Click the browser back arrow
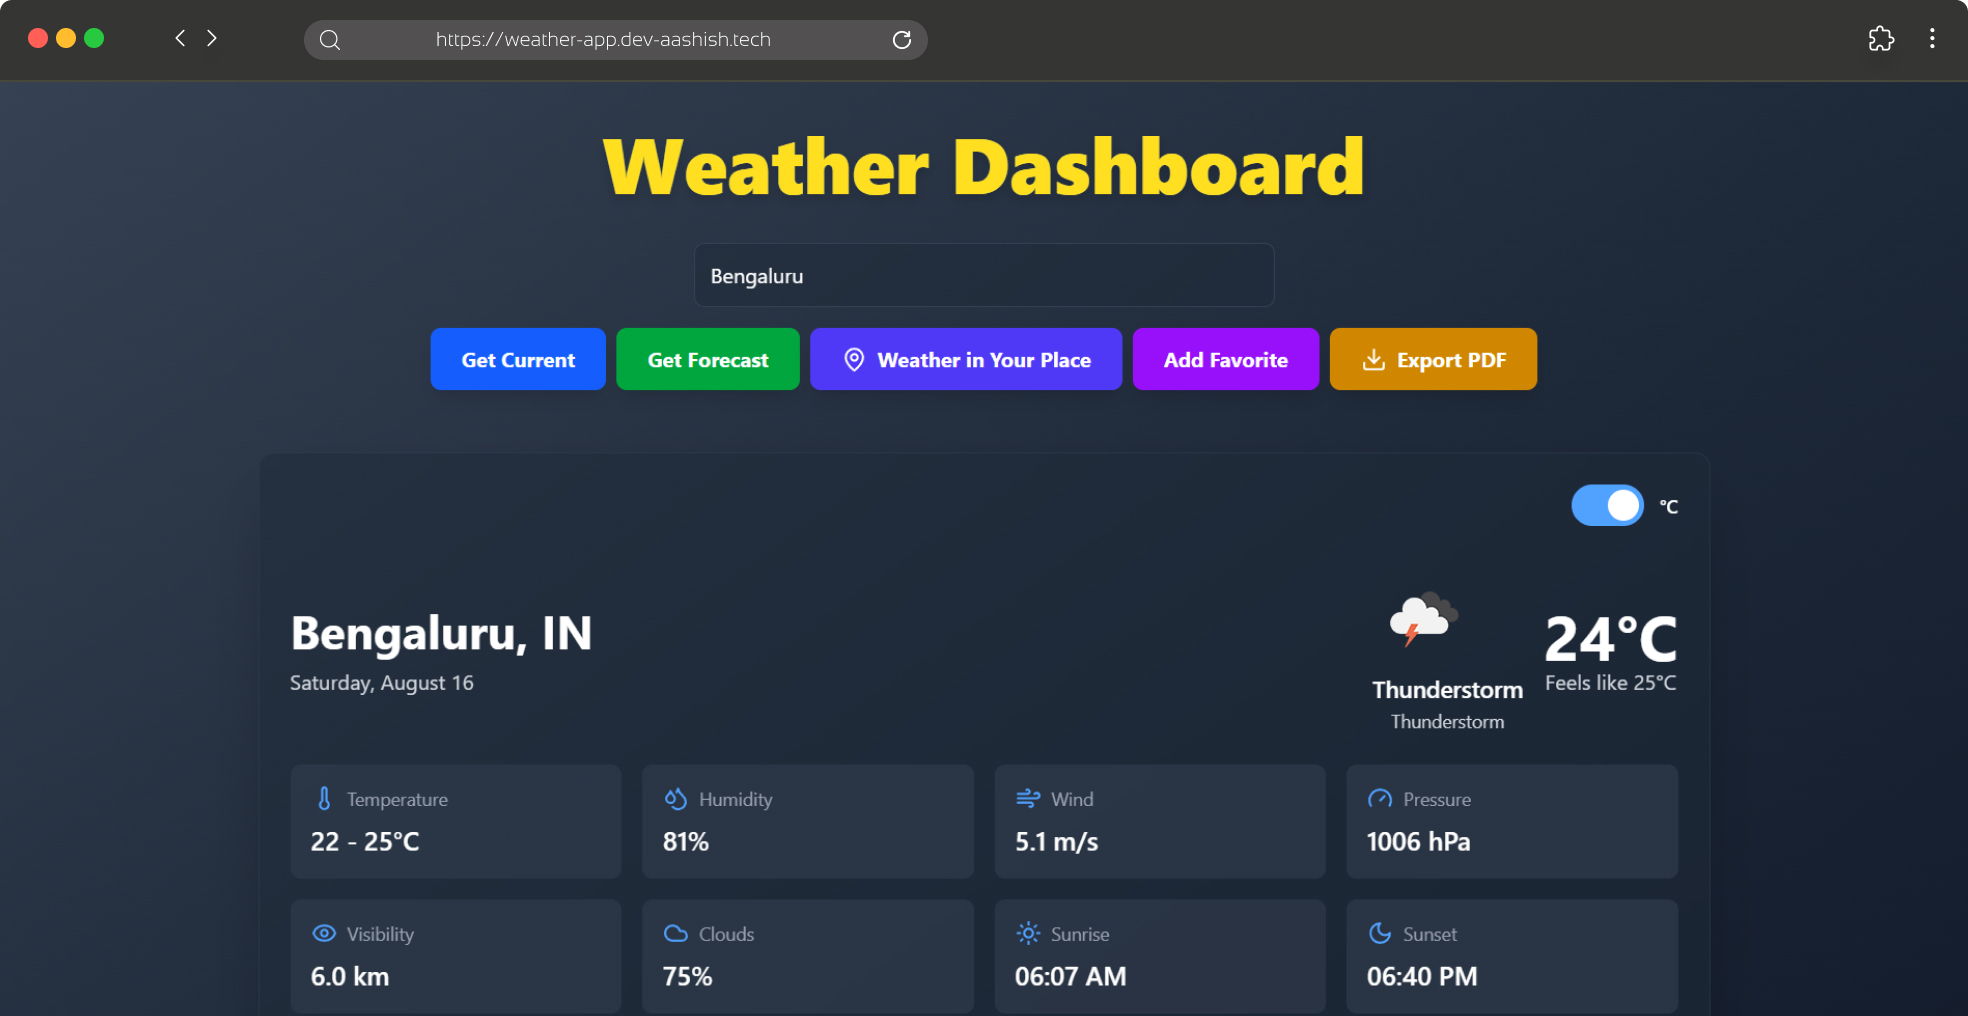The image size is (1968, 1016). tap(180, 38)
